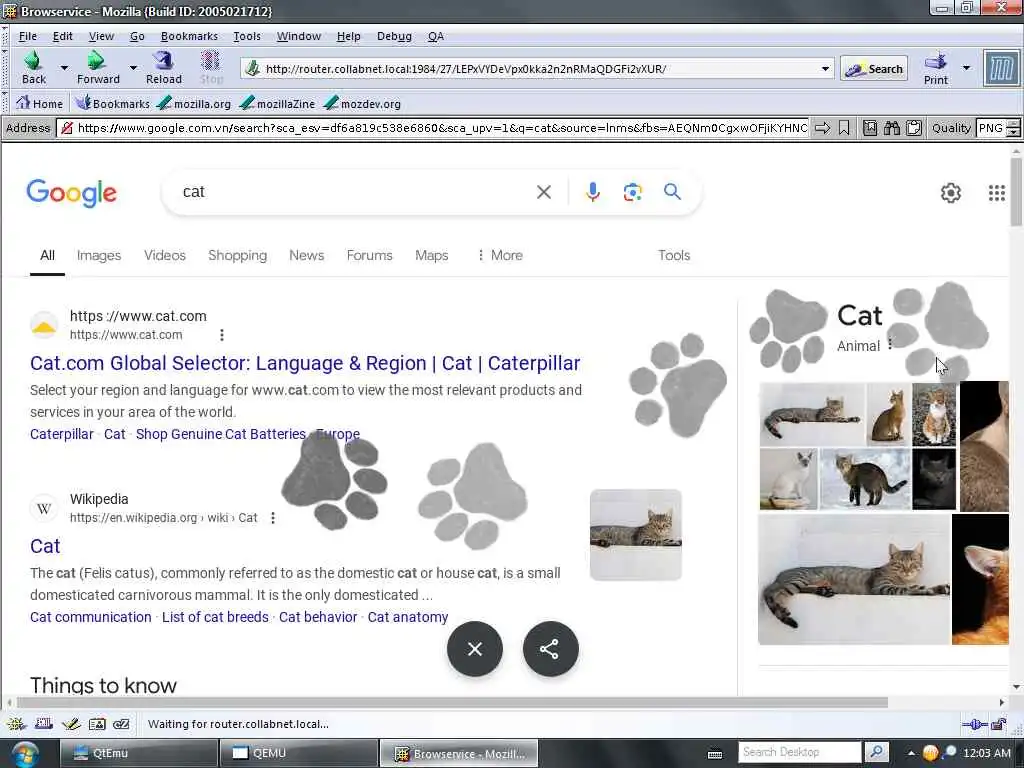Click the horizontal scrollbar at page bottom
Viewport: 1024px width, 768px height.
coord(452,703)
